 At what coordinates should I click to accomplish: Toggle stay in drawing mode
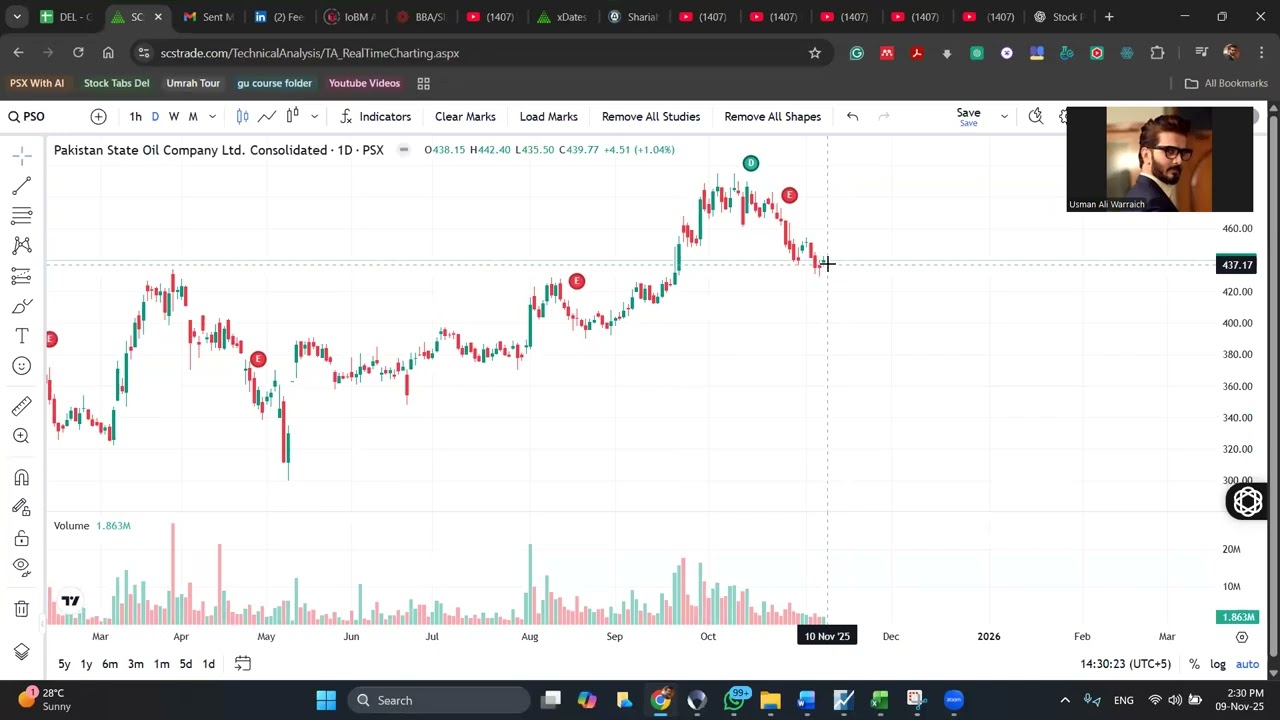21,508
